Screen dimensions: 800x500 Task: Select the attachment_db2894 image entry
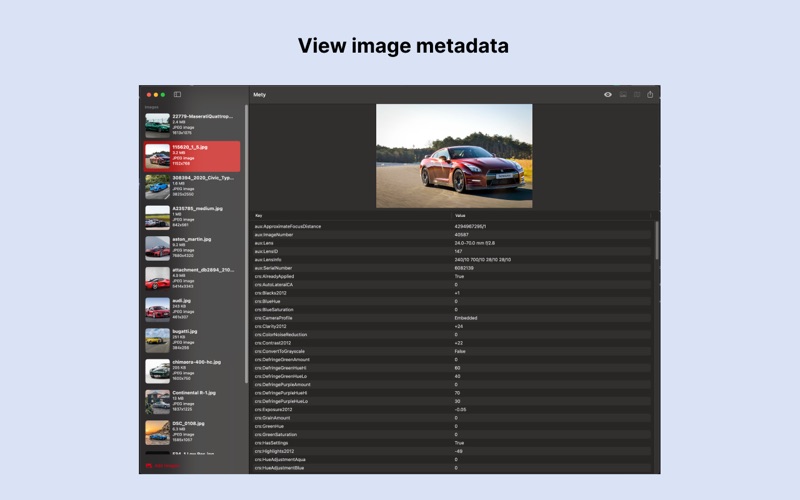[192, 279]
